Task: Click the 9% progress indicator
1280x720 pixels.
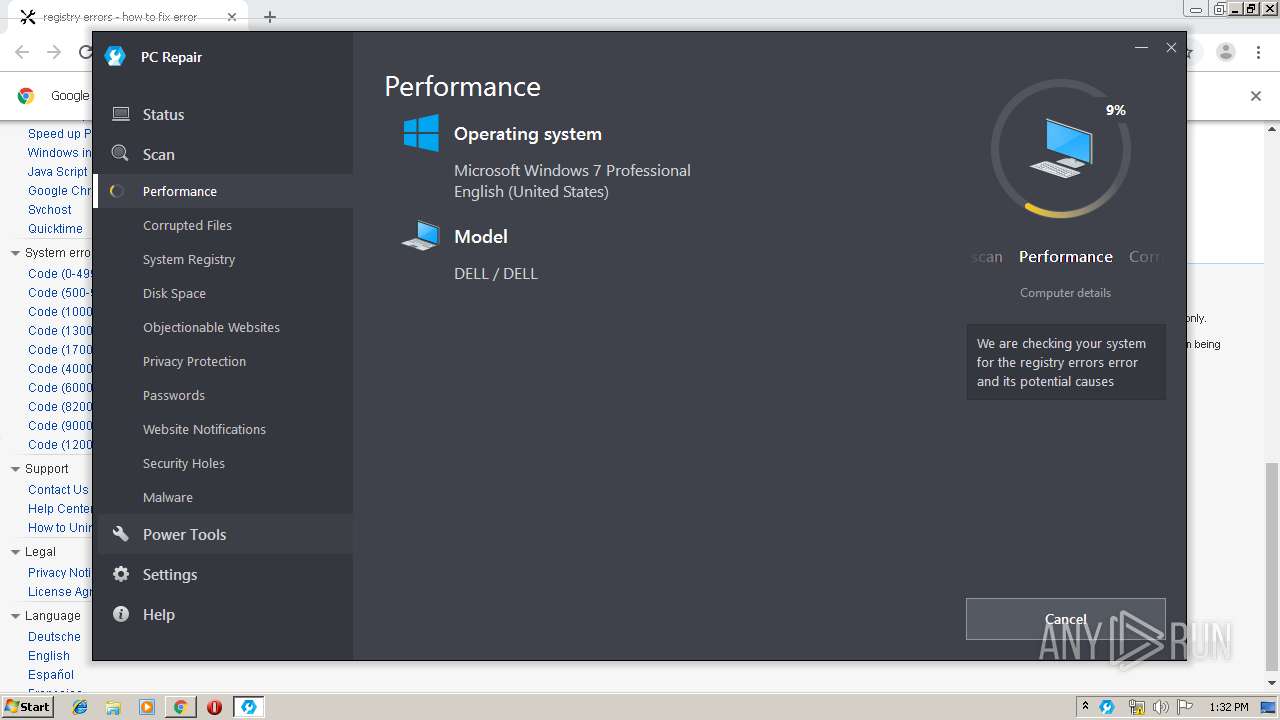Action: click(x=1116, y=110)
